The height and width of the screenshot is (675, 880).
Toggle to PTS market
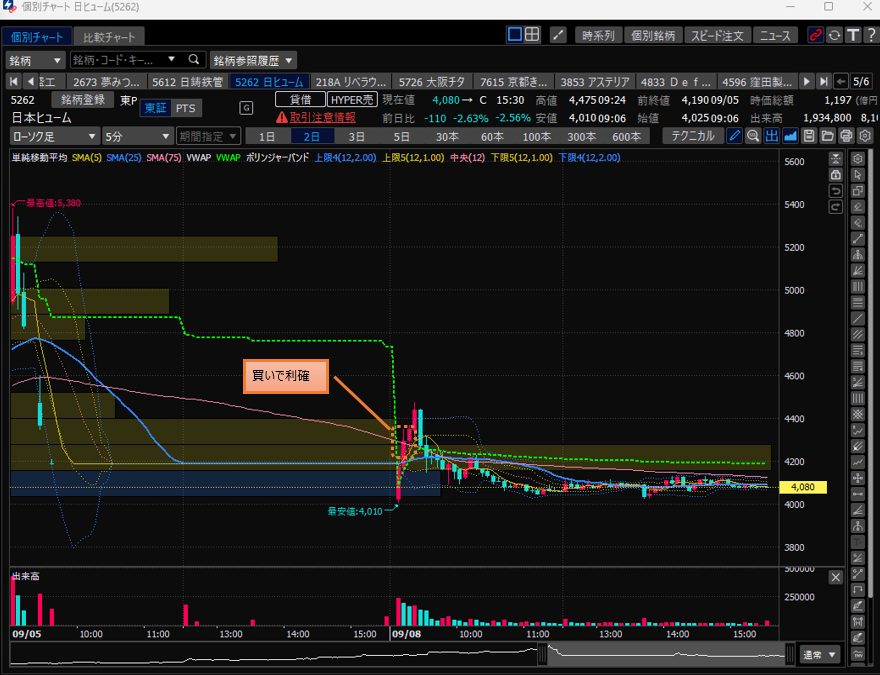click(x=185, y=108)
